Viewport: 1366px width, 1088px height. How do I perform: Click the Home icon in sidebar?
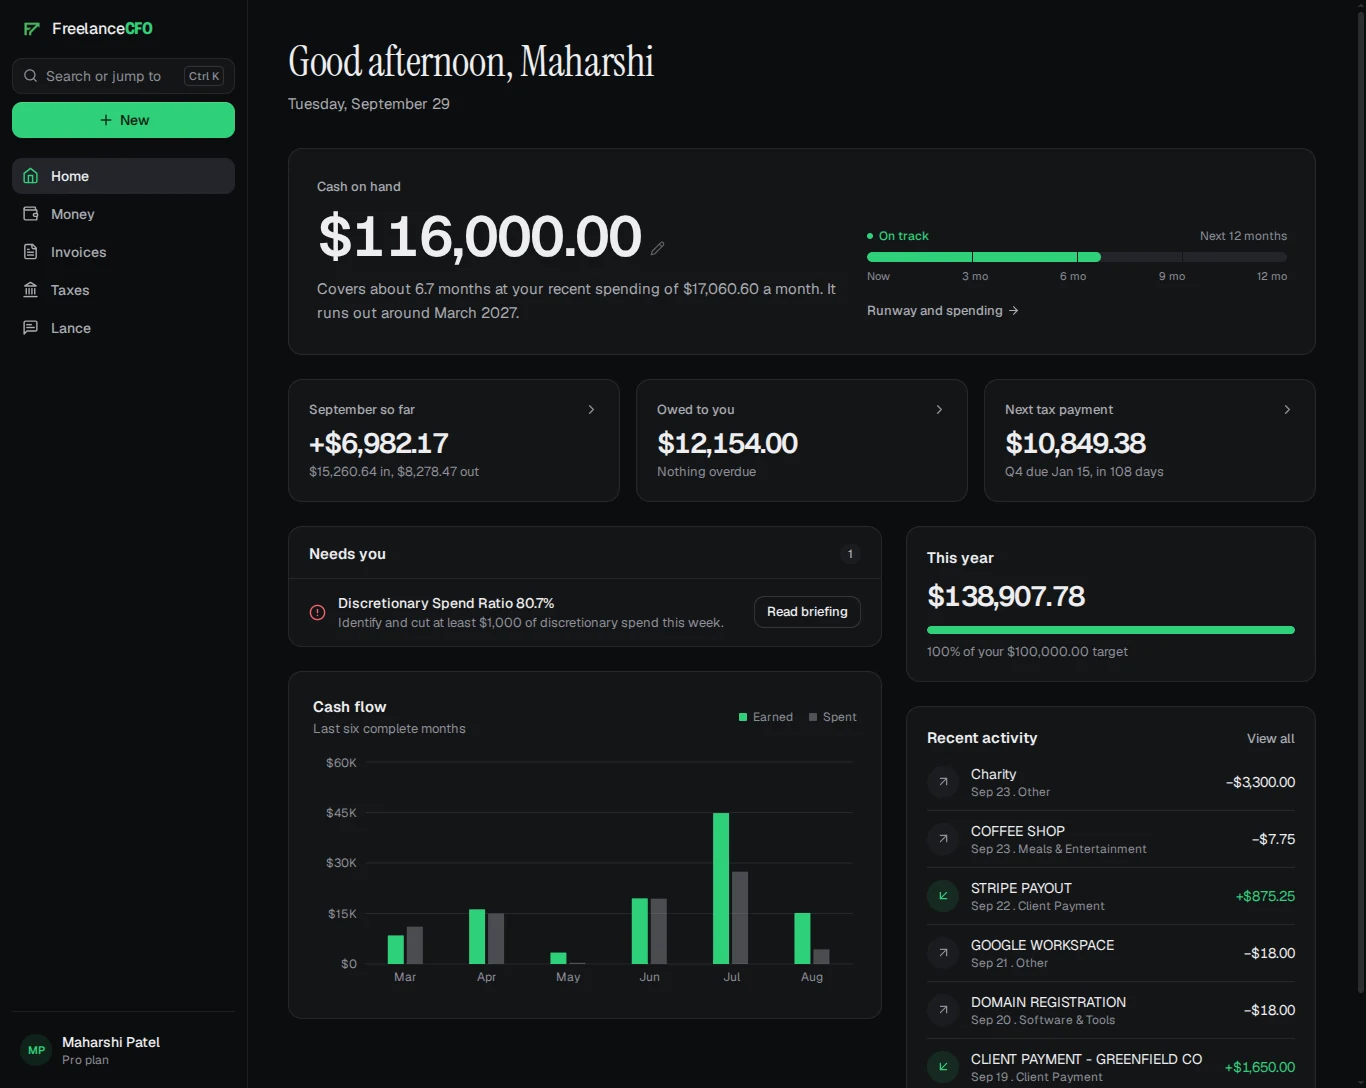(x=31, y=176)
